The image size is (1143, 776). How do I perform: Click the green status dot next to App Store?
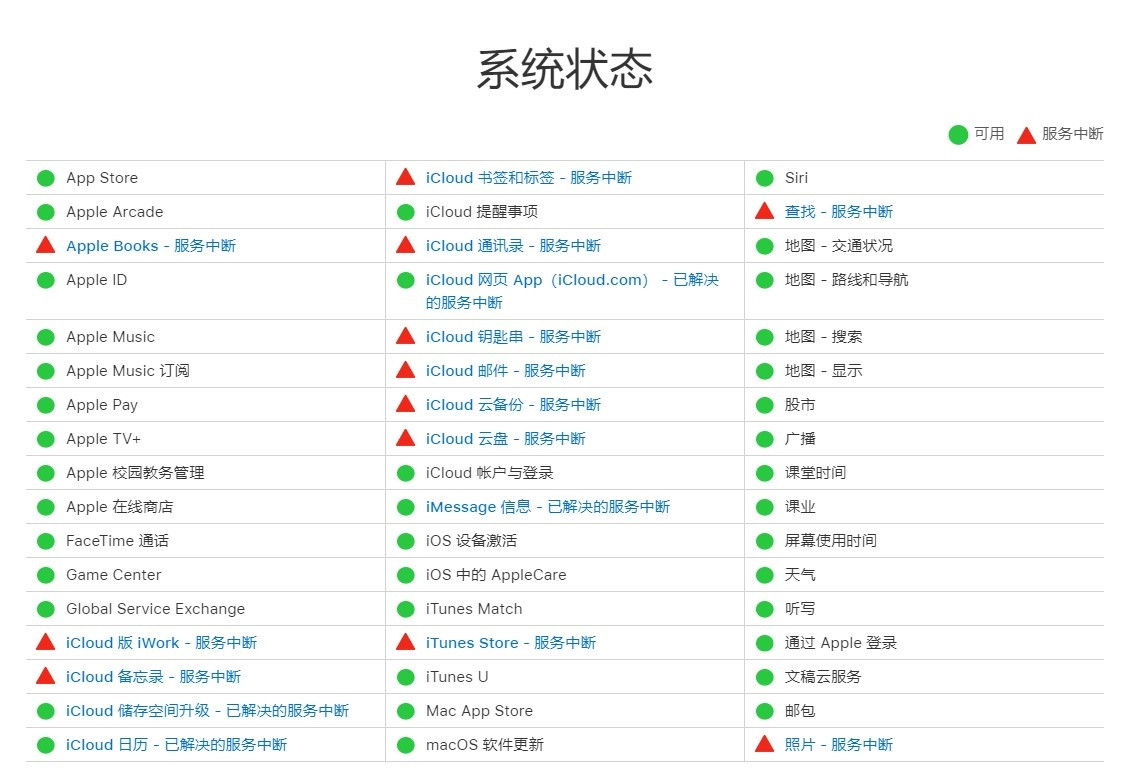(x=44, y=177)
